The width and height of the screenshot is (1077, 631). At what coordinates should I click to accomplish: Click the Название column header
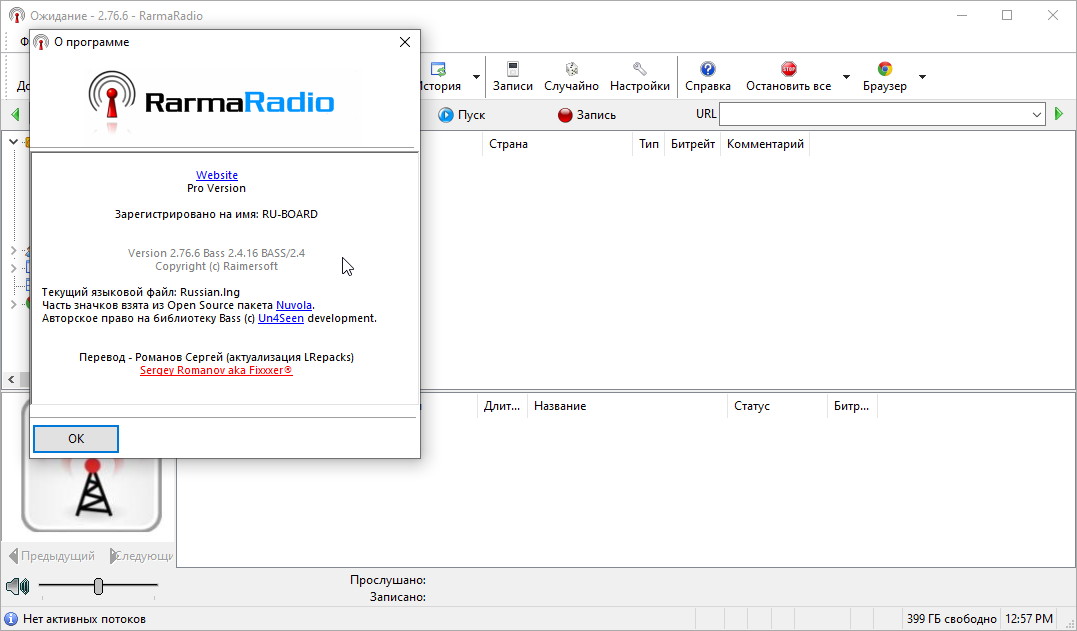pos(627,406)
